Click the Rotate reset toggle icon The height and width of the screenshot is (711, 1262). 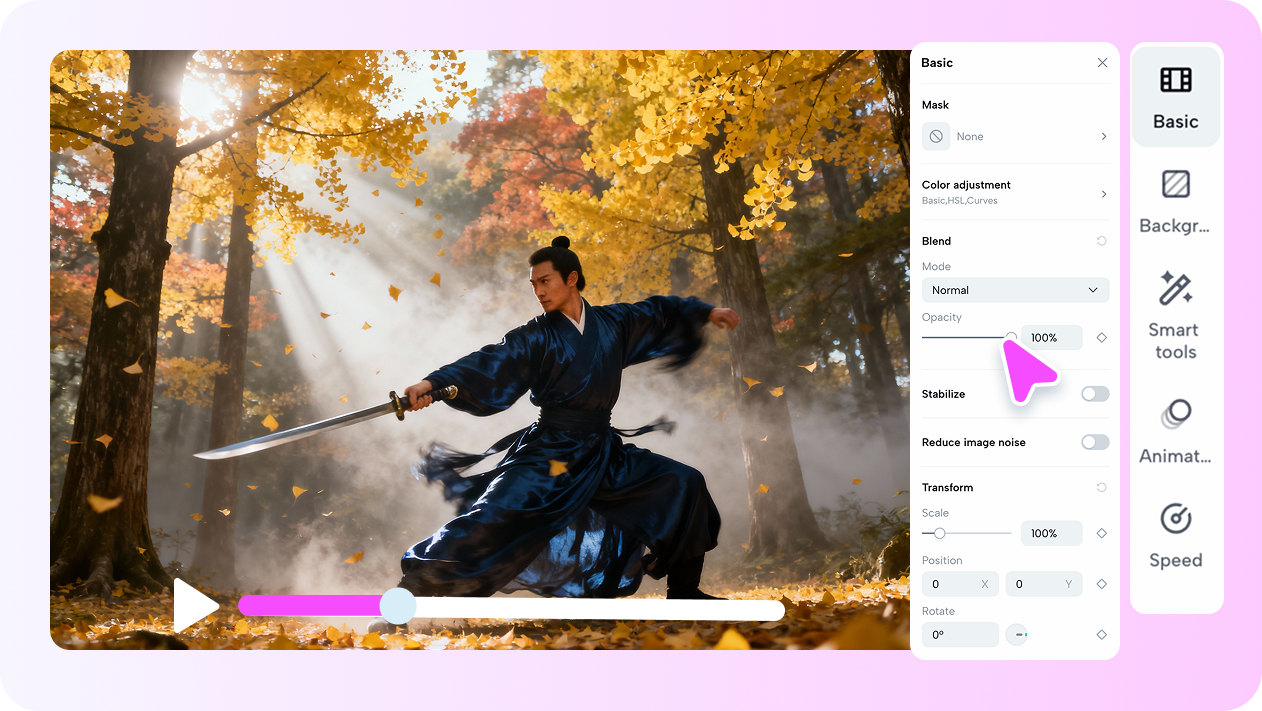[1016, 634]
